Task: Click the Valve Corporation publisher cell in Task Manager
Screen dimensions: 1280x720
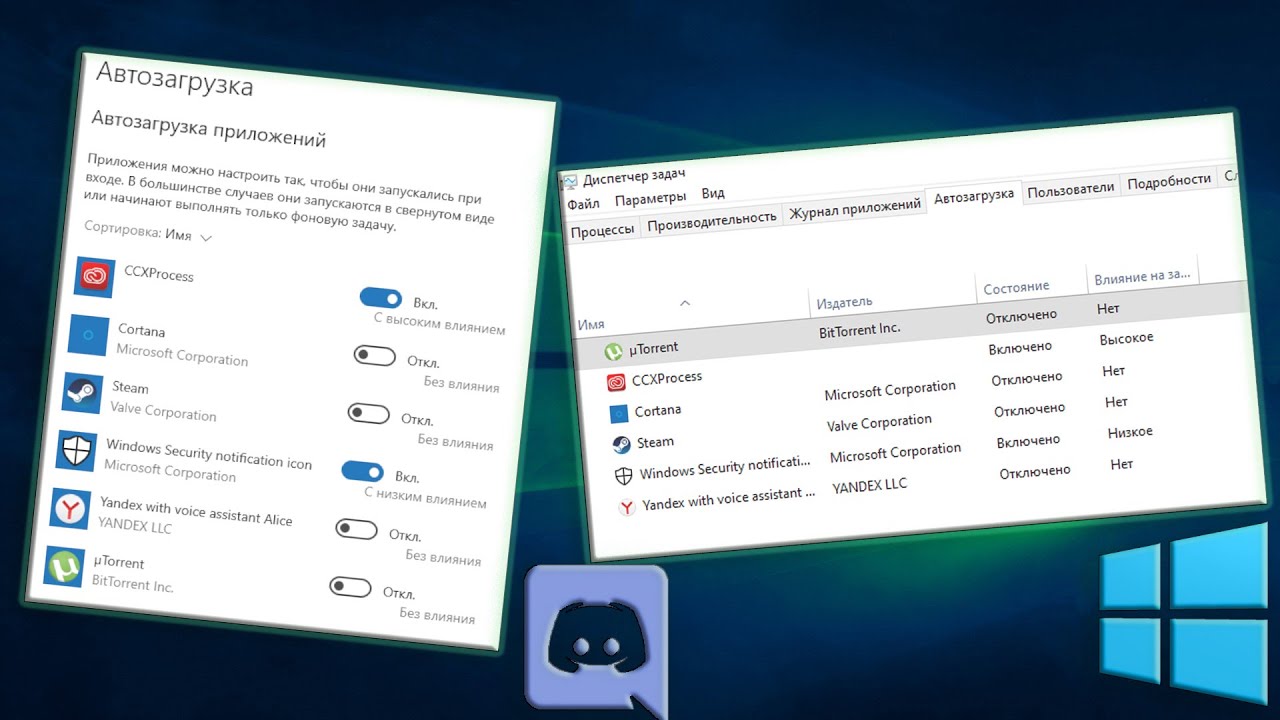Action: point(879,423)
